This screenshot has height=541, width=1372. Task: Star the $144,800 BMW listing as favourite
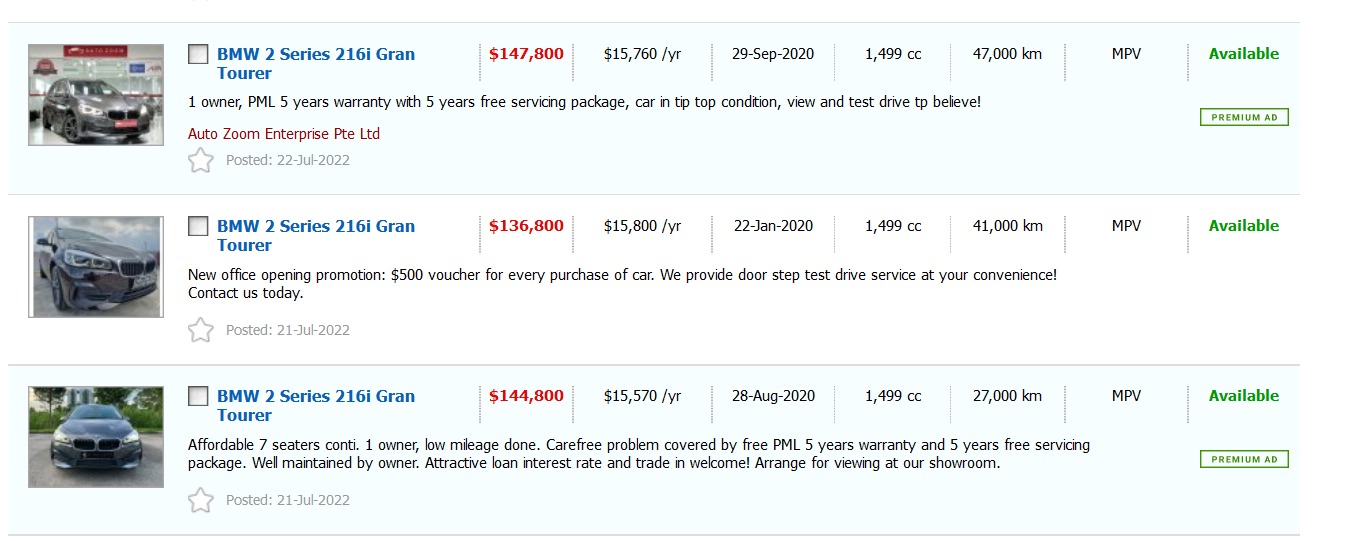(x=201, y=500)
